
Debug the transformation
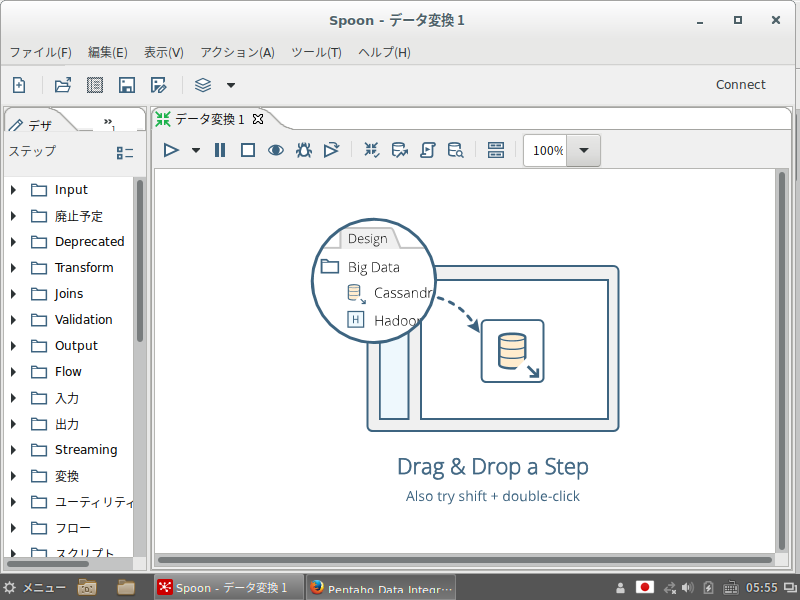coord(302,150)
